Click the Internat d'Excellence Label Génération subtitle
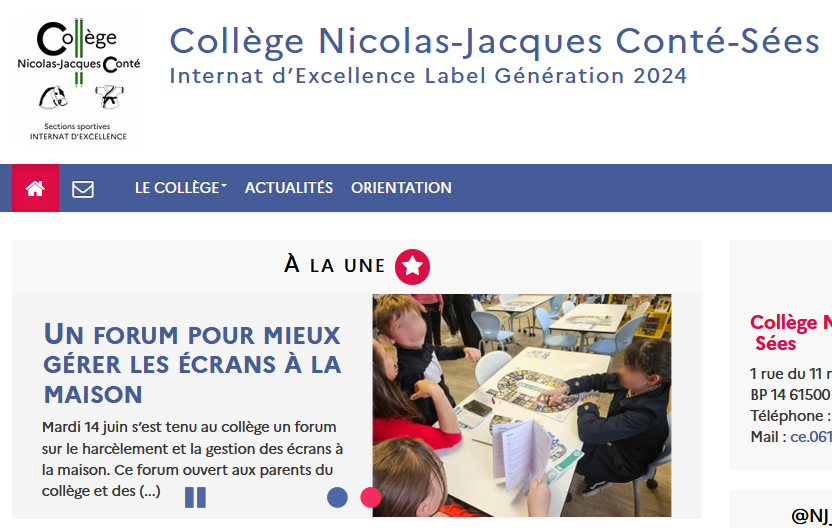The image size is (832, 528). tap(428, 76)
